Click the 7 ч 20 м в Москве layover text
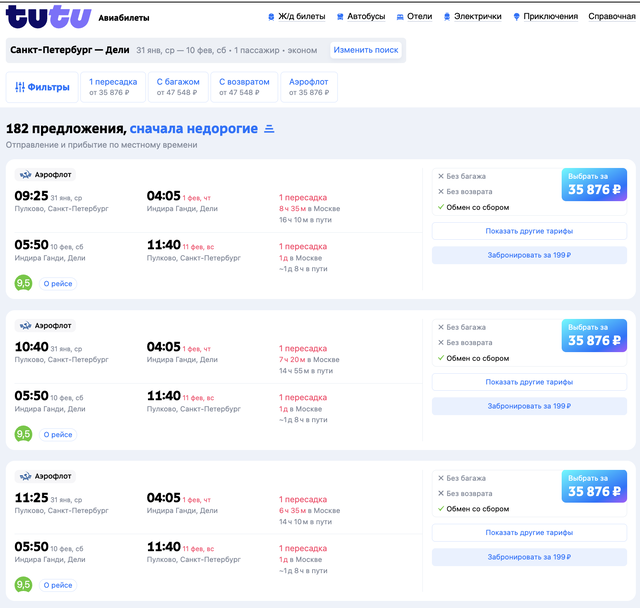Image resolution: width=640 pixels, height=608 pixels. tap(309, 359)
